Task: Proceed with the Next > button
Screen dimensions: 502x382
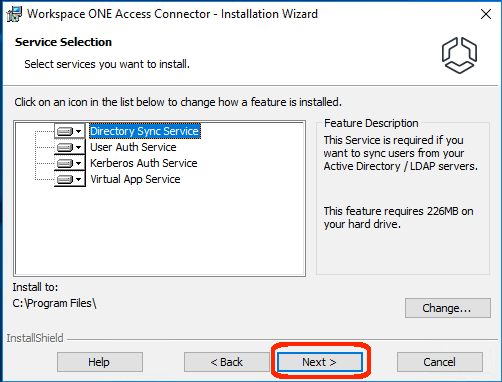Action: point(320,362)
